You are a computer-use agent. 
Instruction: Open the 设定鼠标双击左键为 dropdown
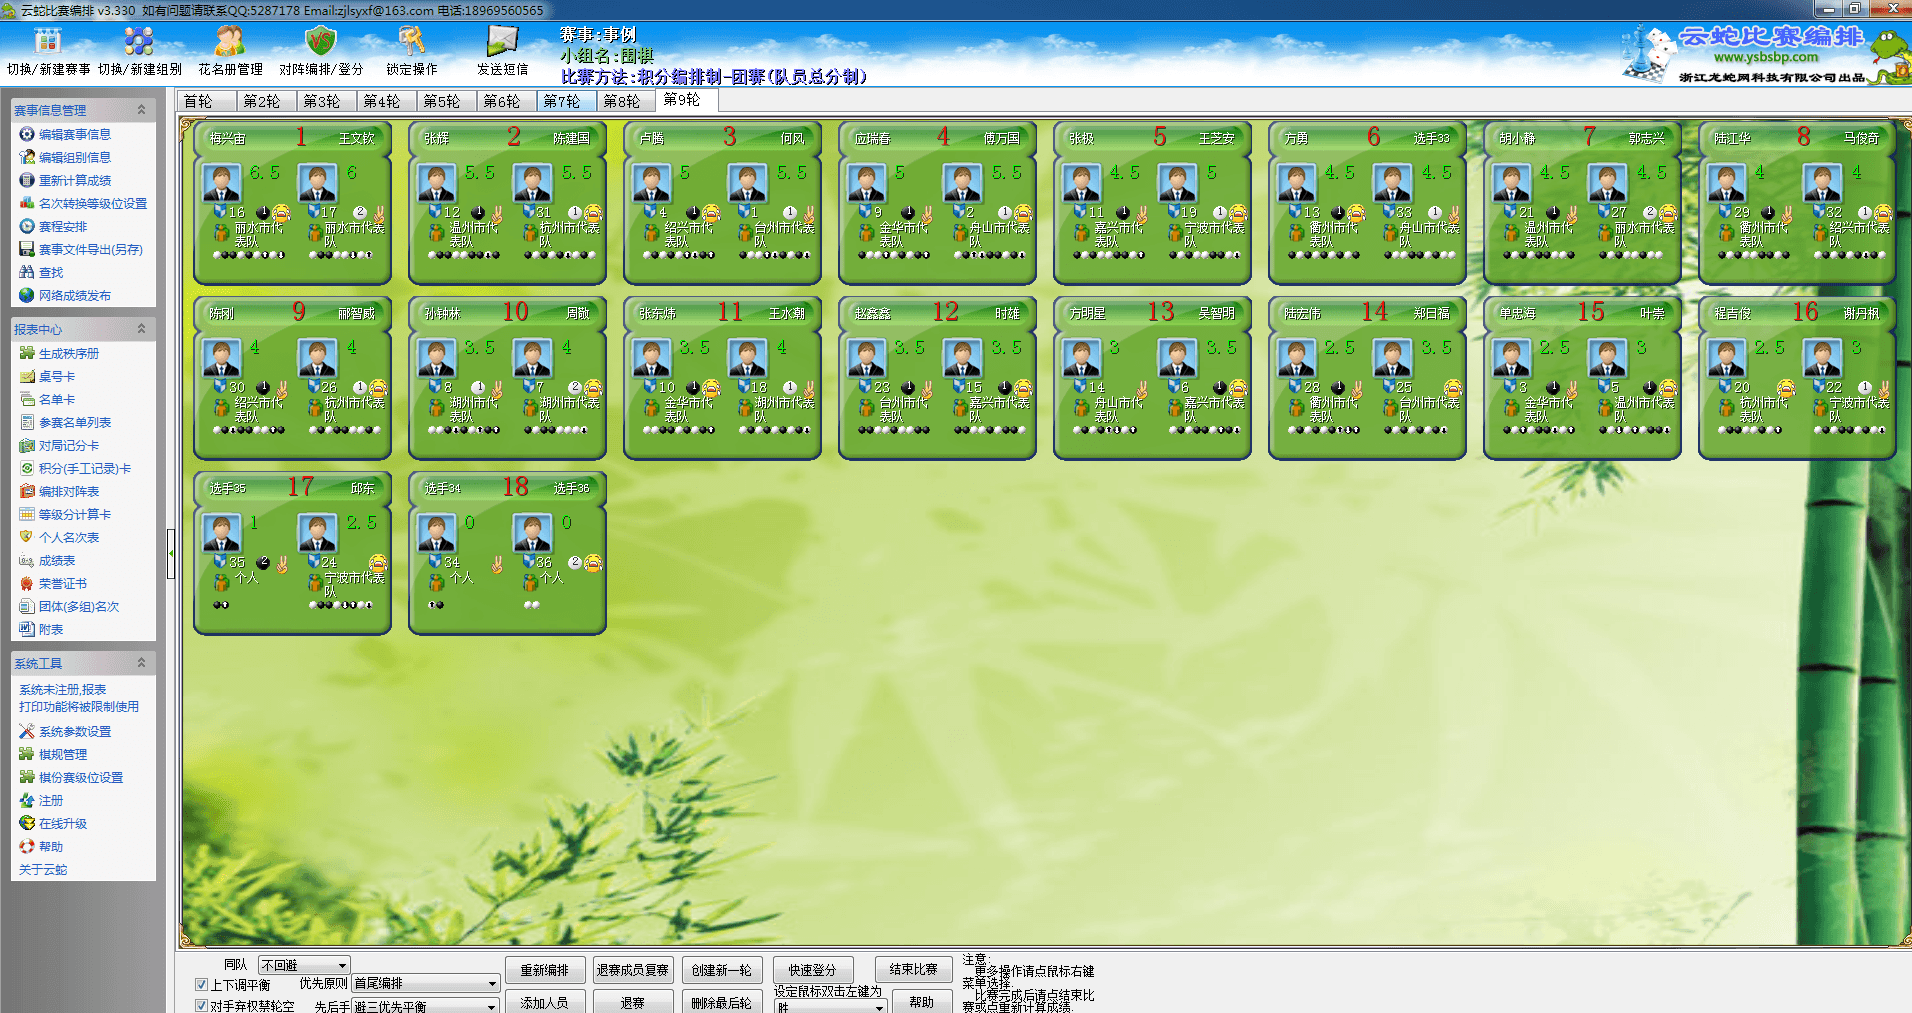830,1007
